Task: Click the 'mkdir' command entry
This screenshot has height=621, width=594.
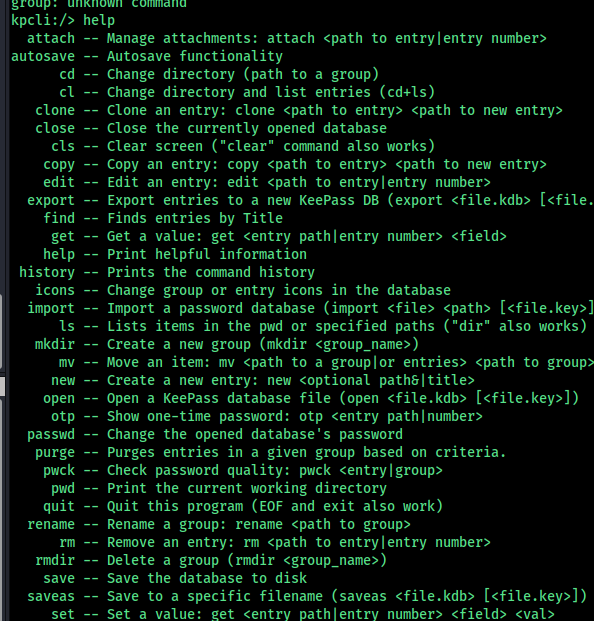Action: [x=55, y=344]
